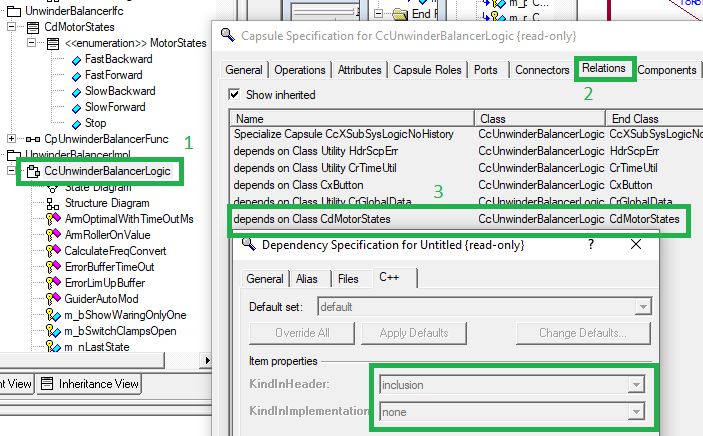The width and height of the screenshot is (703, 436).
Task: Select depends on Class CxButton row
Action: (x=467, y=185)
